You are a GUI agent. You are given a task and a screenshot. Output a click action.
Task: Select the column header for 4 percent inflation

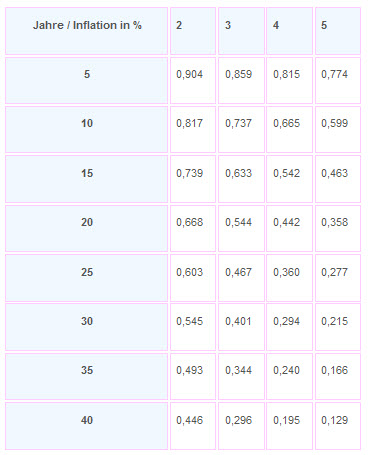(x=289, y=31)
